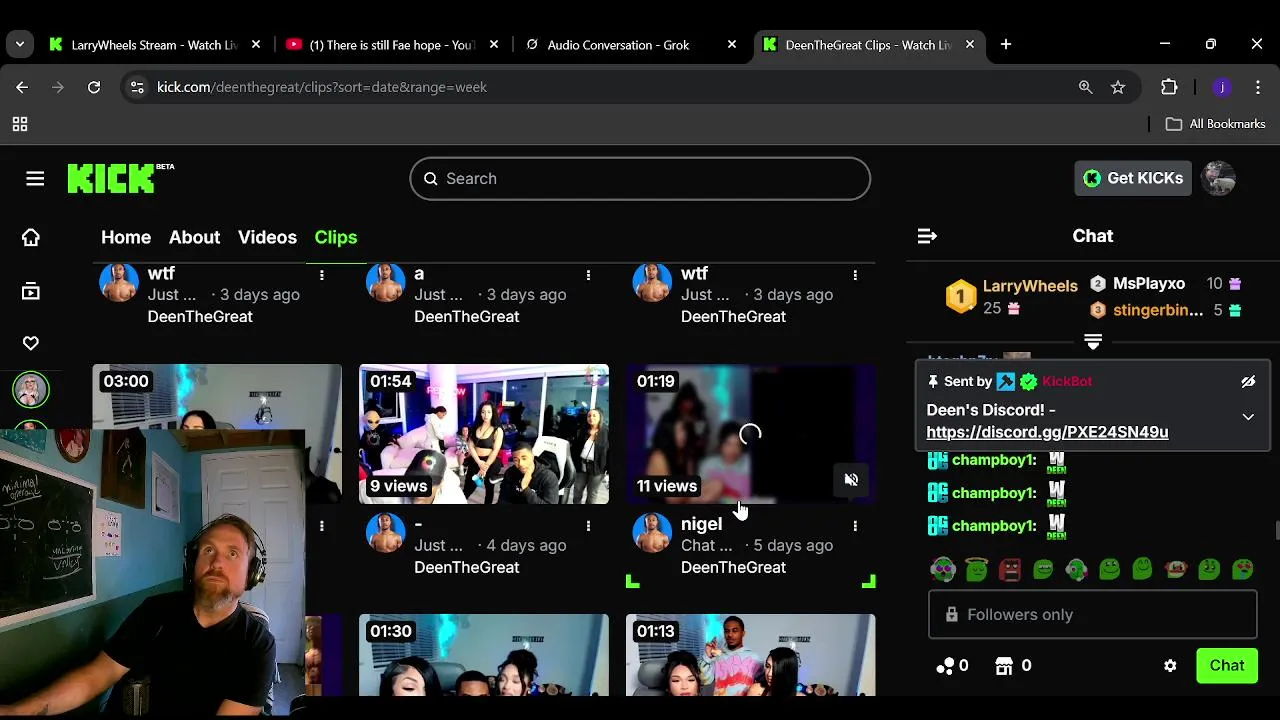Screen dimensions: 1280x720
Task: Open the KICKs balance icon
Action: coord(945,666)
